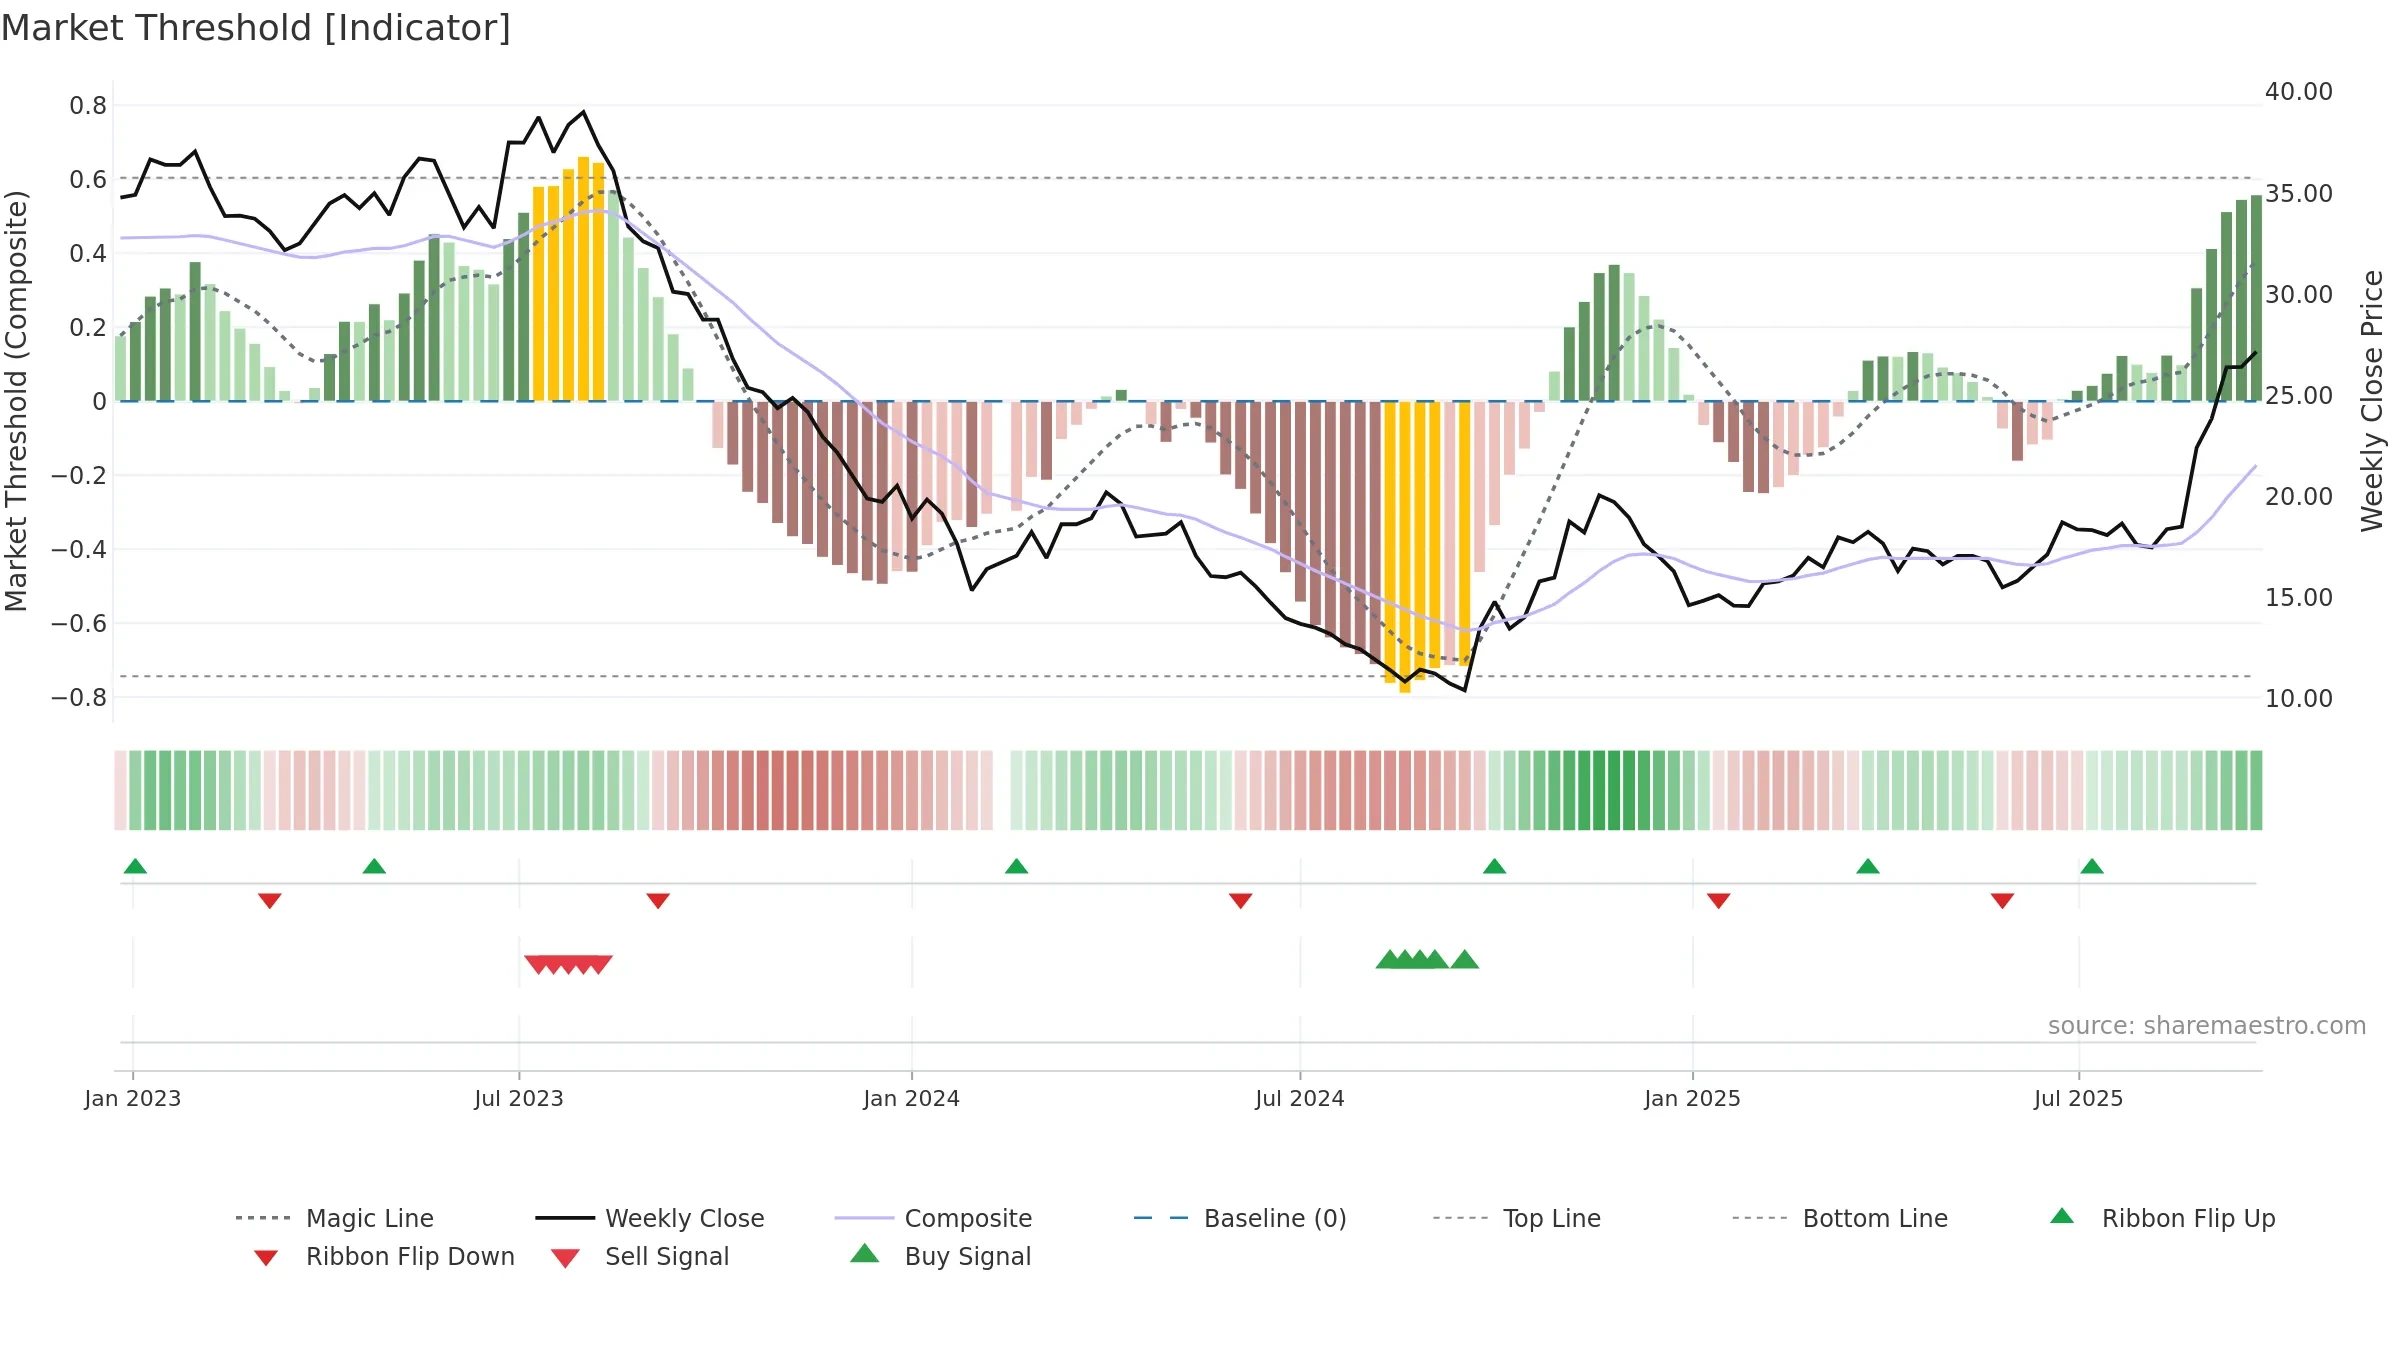Toggle the Weekly Close legend entry
The height and width of the screenshot is (1350, 2400).
tap(650, 1218)
